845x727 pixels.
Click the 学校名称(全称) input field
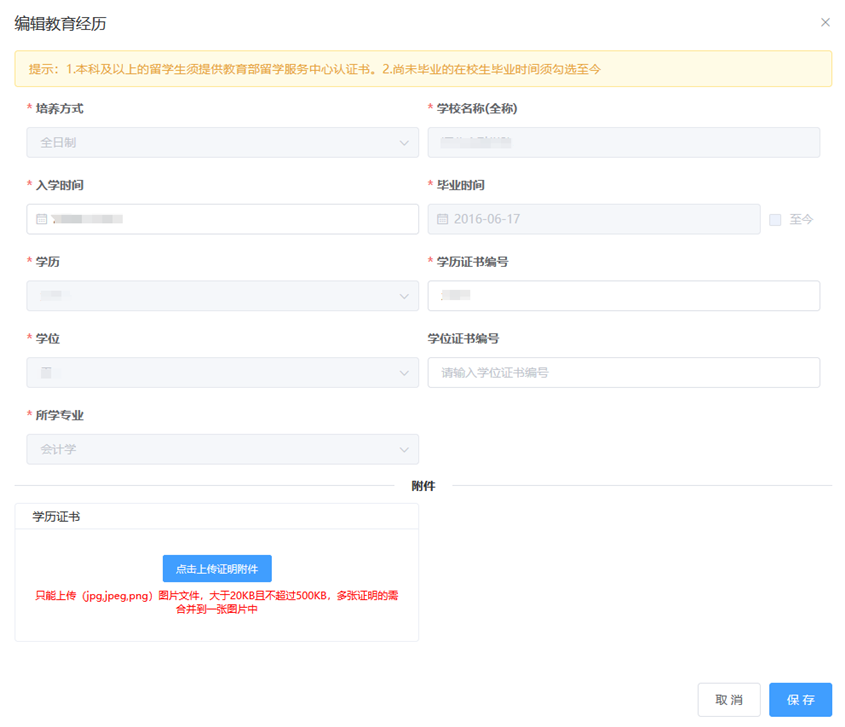tap(623, 143)
